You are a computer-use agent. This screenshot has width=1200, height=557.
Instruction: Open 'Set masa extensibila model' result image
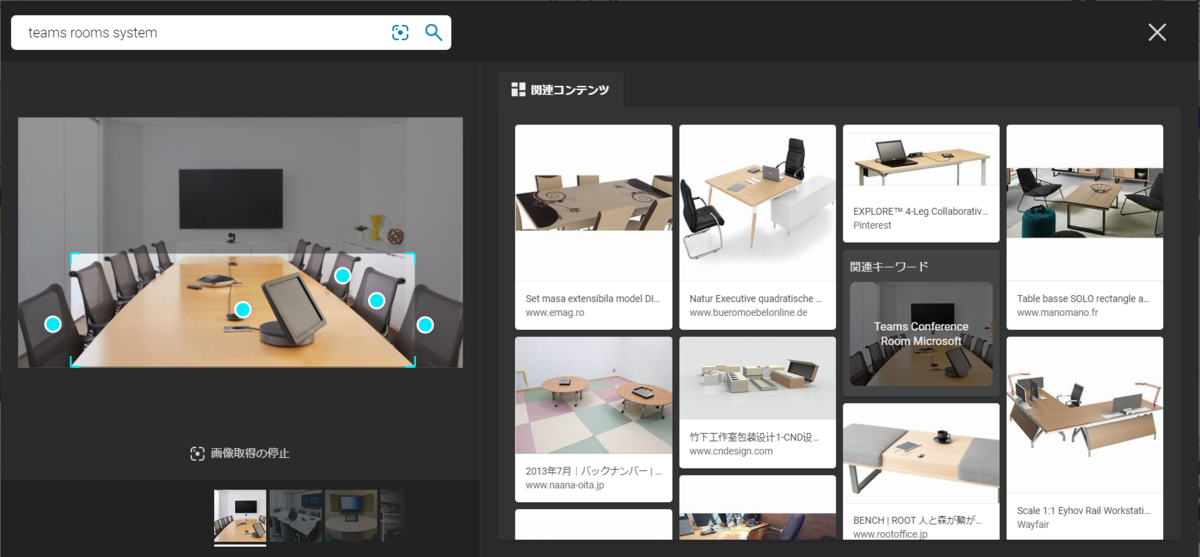coord(593,203)
